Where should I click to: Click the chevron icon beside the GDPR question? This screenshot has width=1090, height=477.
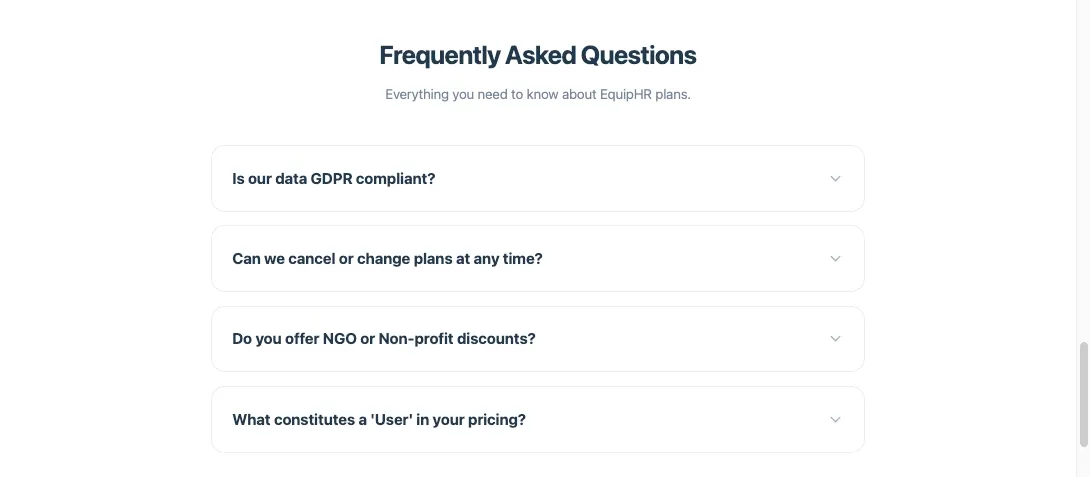click(x=835, y=179)
